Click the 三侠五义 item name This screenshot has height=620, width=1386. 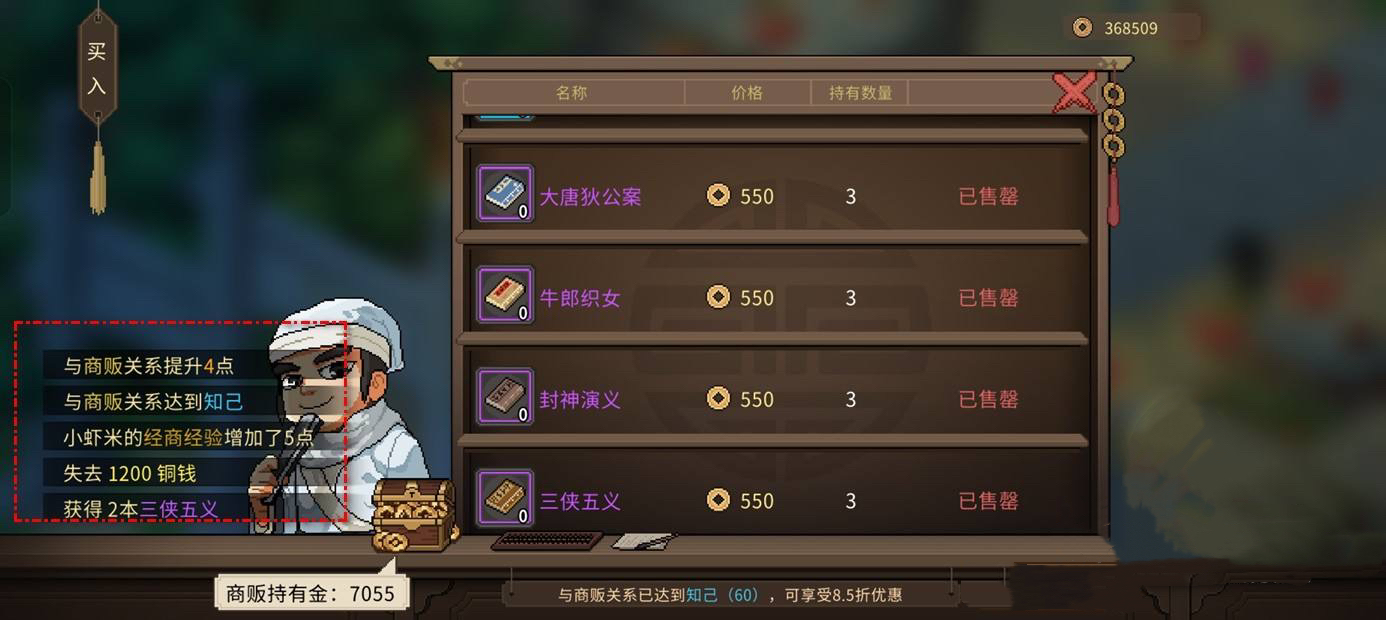[x=580, y=501]
